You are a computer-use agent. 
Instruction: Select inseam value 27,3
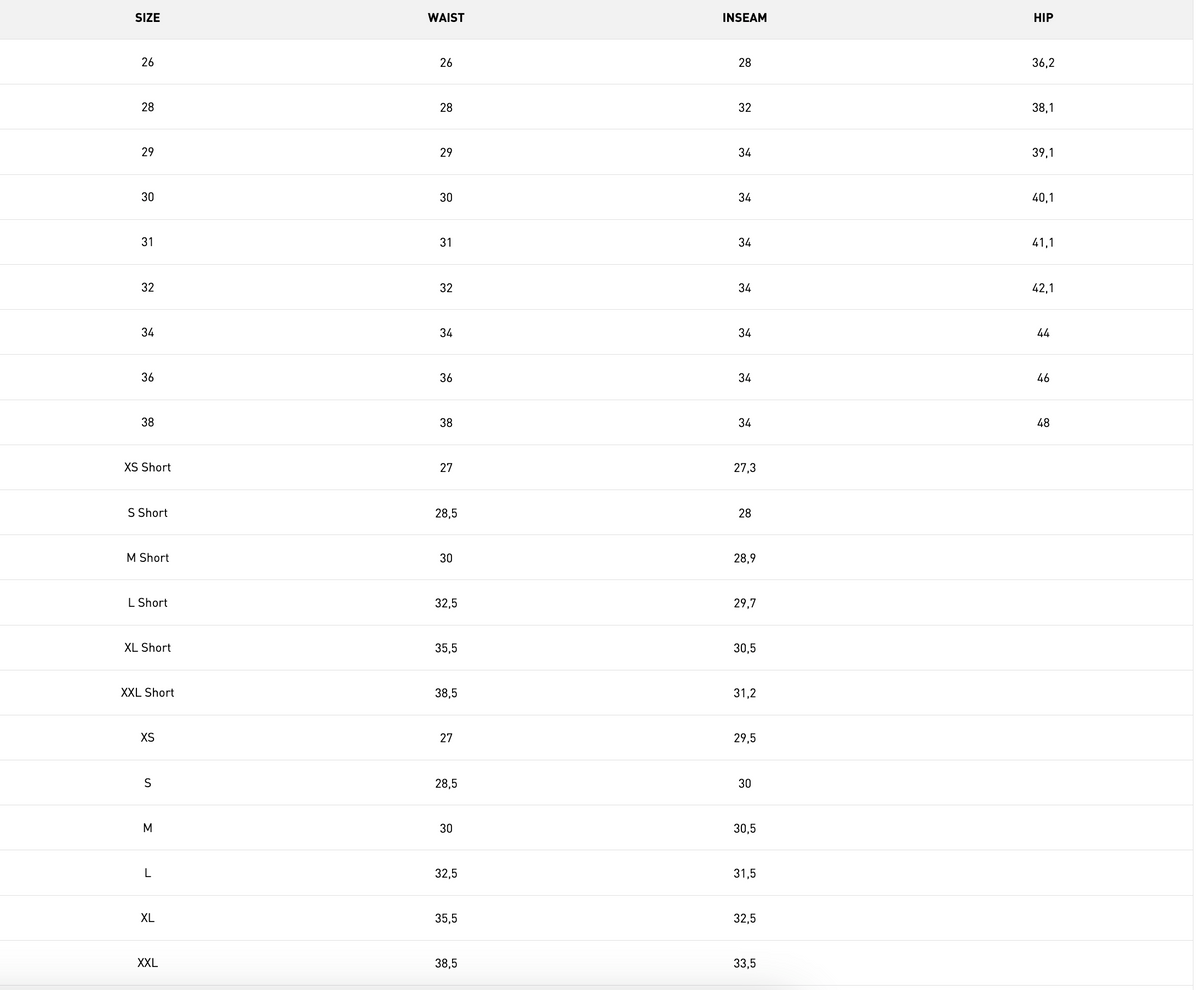coord(744,467)
